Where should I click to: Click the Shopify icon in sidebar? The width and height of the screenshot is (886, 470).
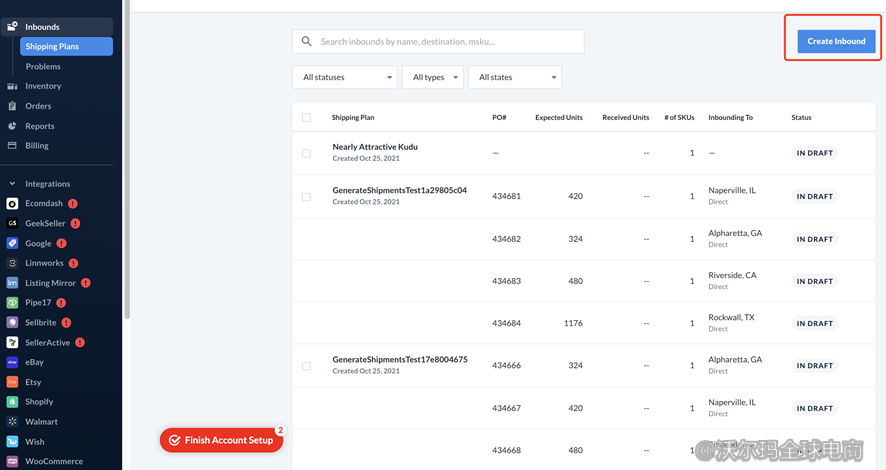point(13,402)
